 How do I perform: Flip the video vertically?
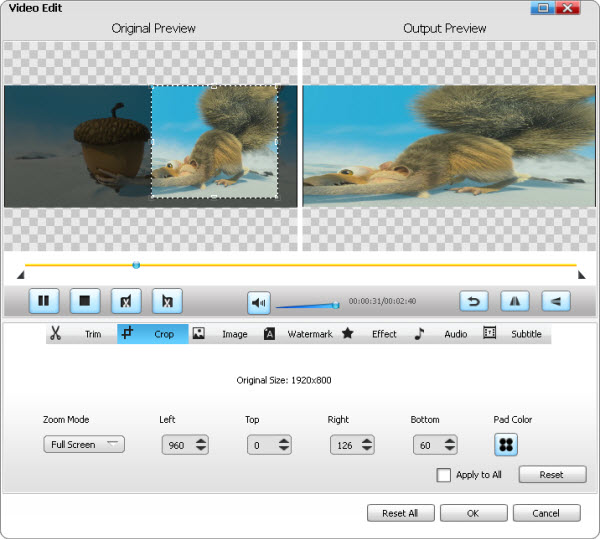click(x=556, y=301)
